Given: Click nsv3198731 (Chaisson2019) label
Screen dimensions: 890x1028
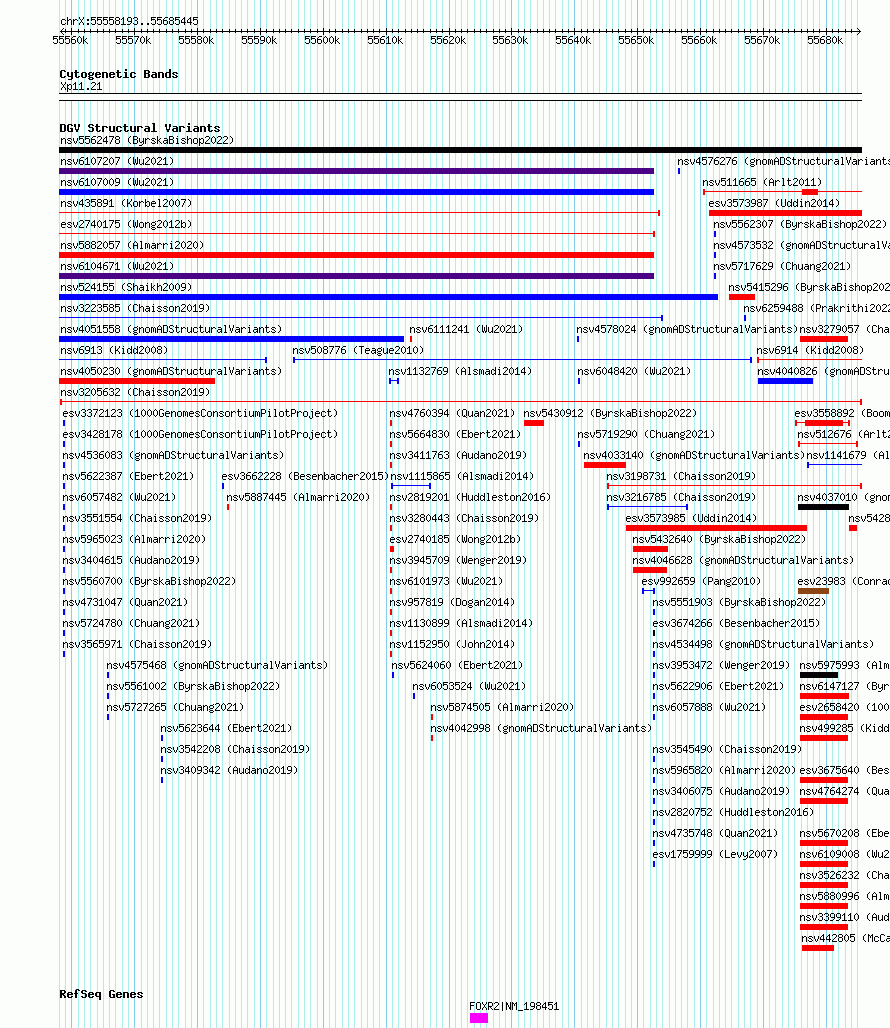Looking at the screenshot, I should [x=681, y=476].
